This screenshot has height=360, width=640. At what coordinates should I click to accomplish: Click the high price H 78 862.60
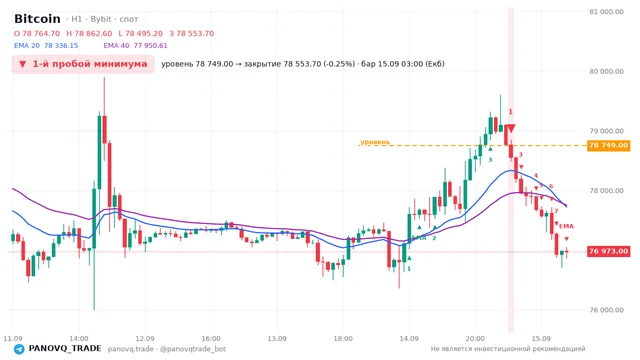pyautogui.click(x=89, y=33)
